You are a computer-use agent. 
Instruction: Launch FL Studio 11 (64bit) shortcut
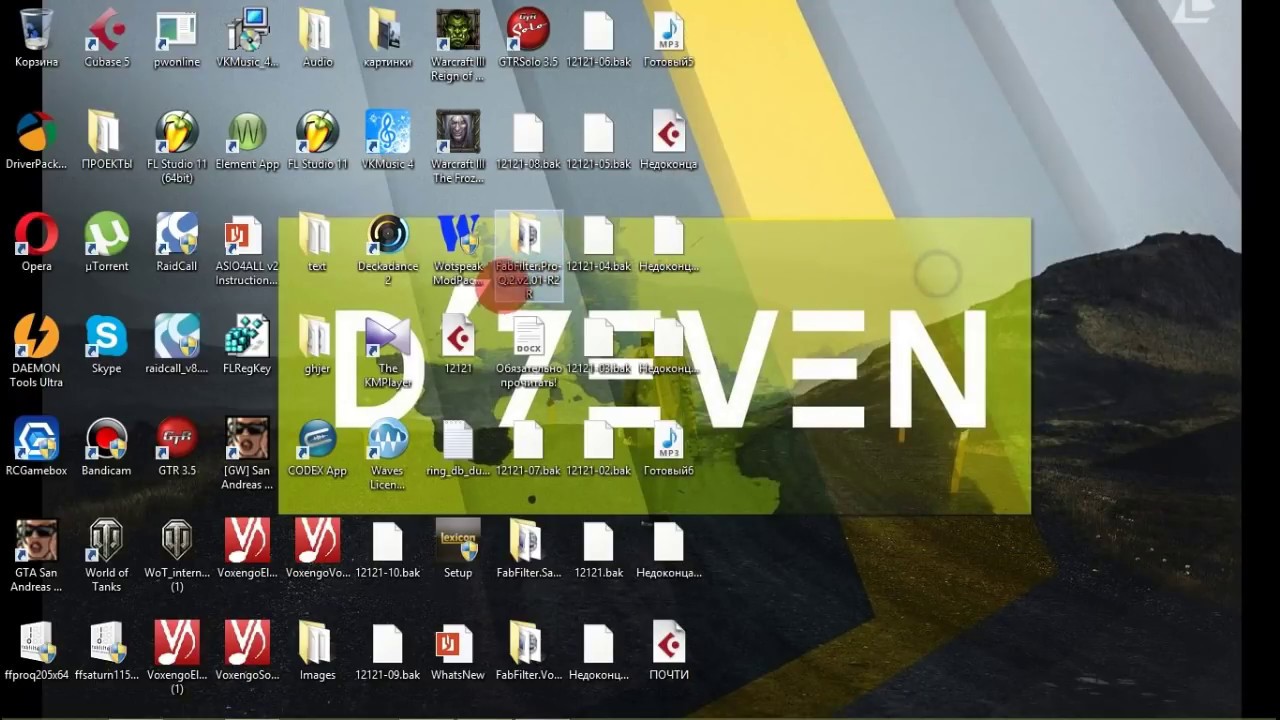coord(177,147)
